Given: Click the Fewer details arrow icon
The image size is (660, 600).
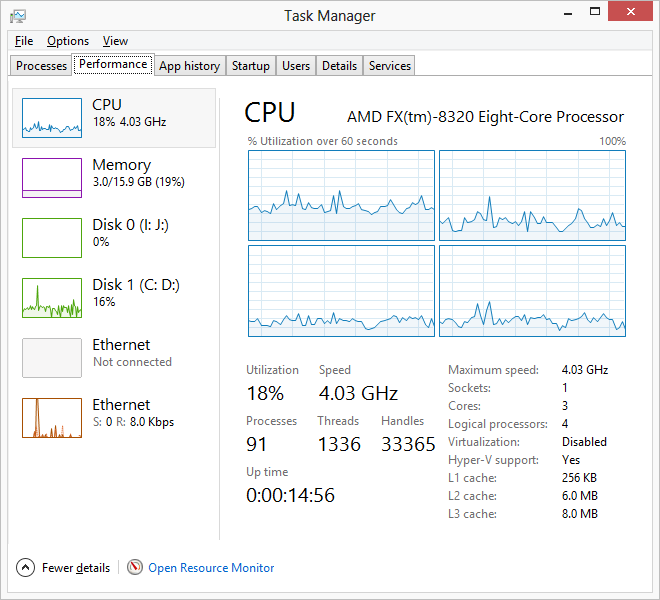Looking at the screenshot, I should point(25,568).
